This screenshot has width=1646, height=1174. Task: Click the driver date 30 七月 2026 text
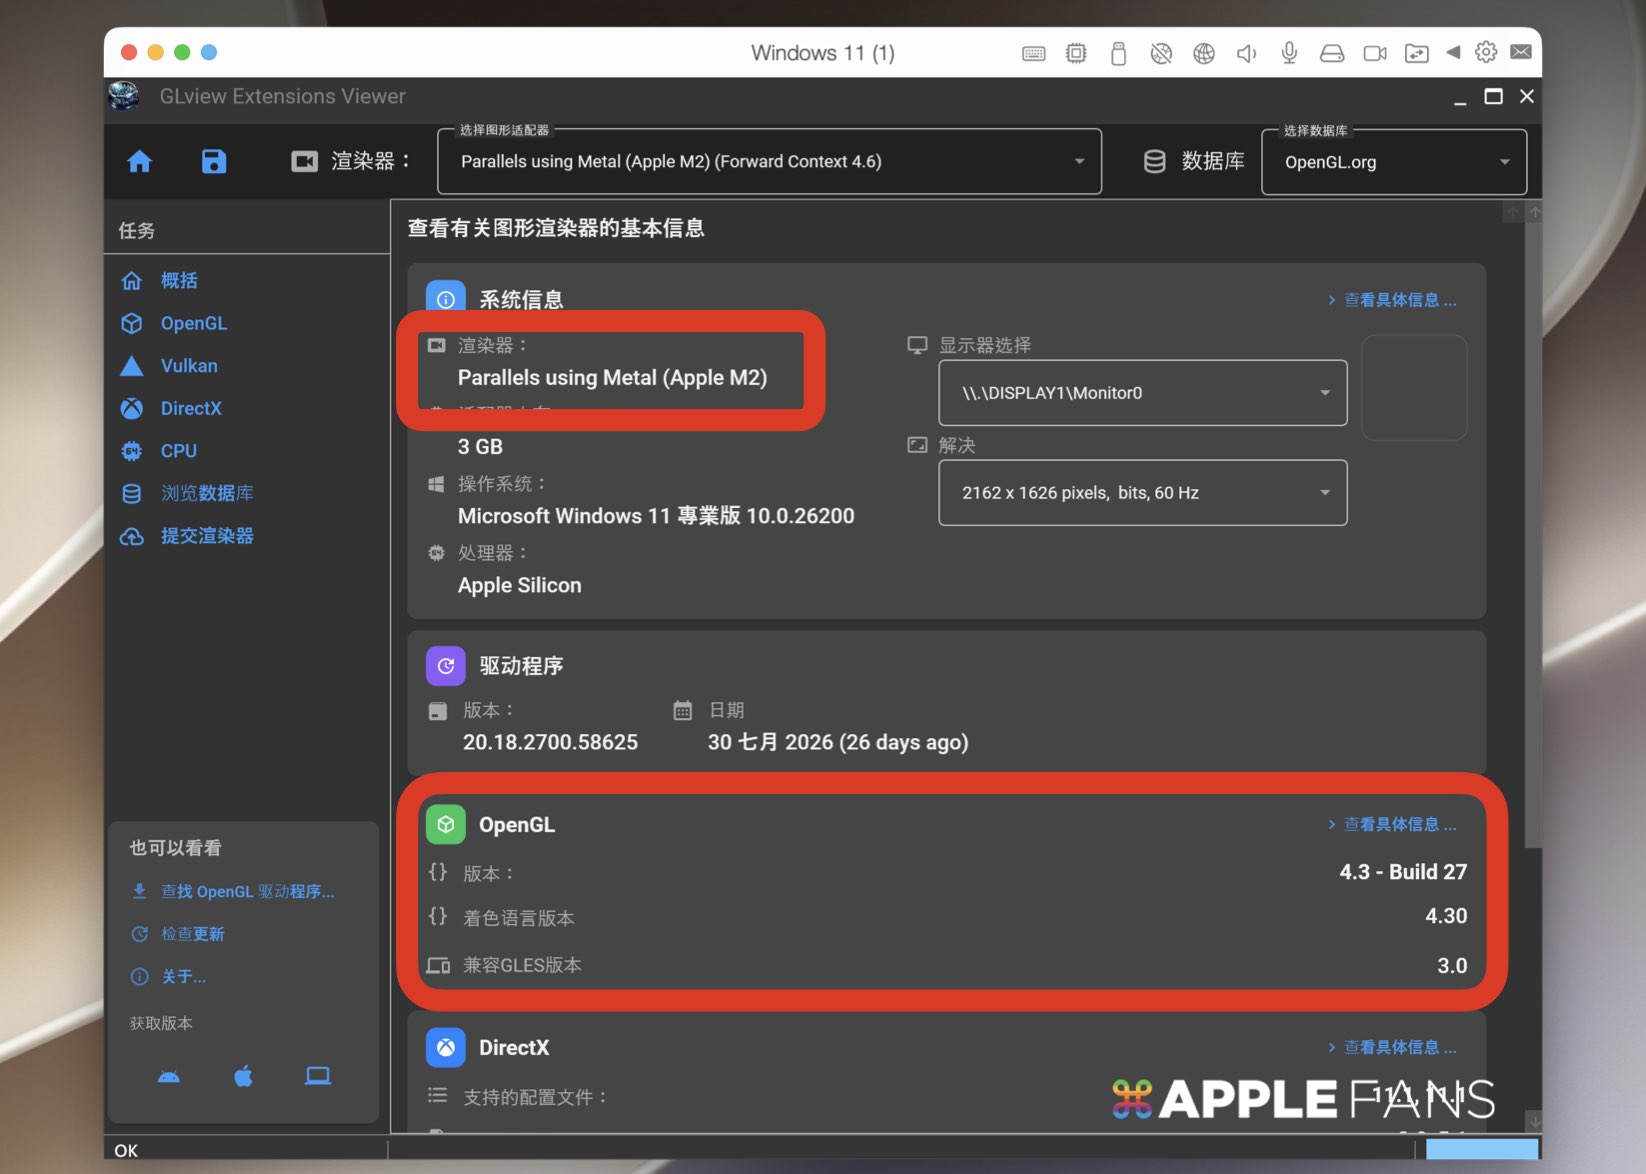[838, 742]
